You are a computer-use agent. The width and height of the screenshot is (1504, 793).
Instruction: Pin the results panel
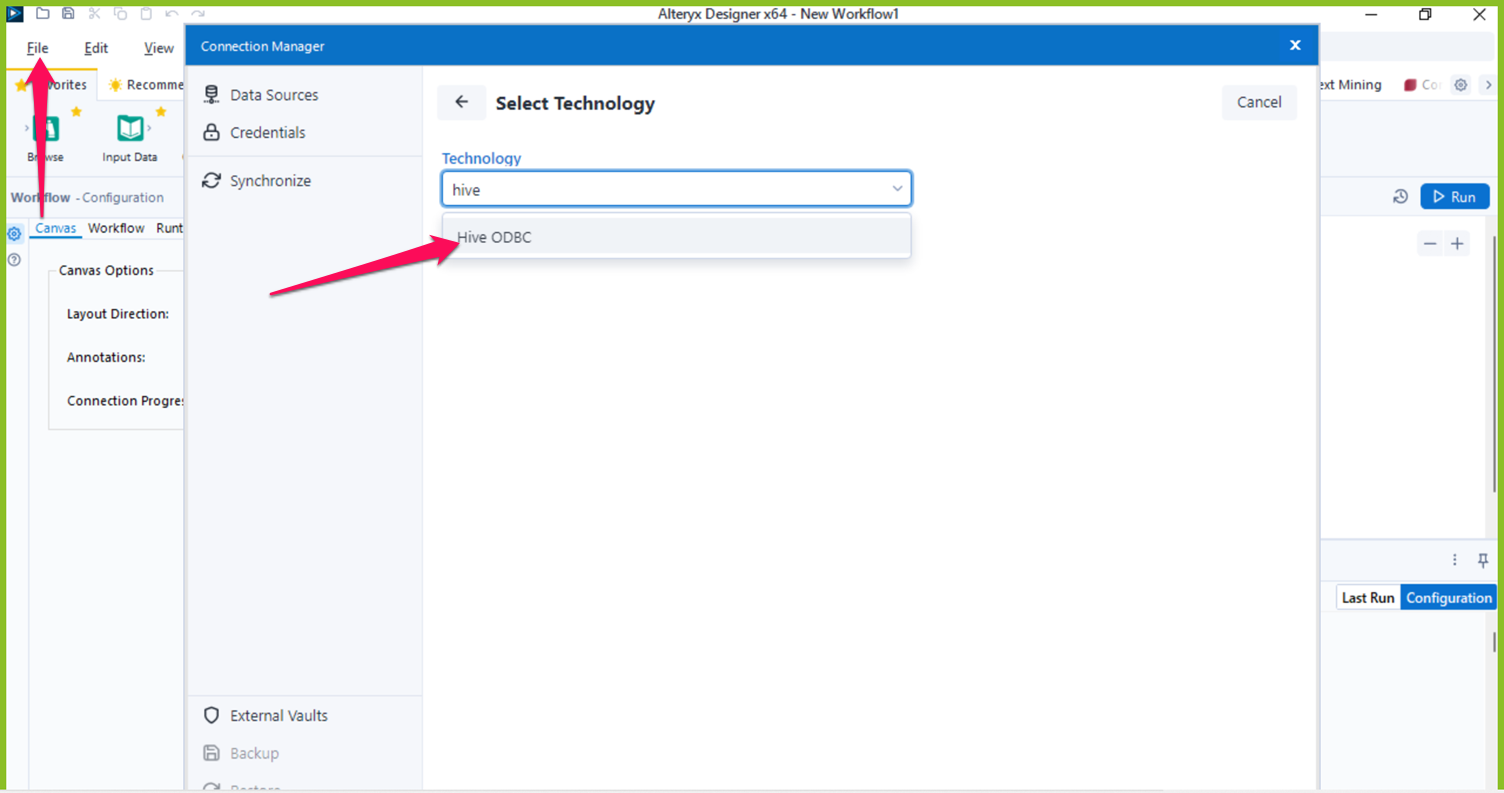[1483, 560]
